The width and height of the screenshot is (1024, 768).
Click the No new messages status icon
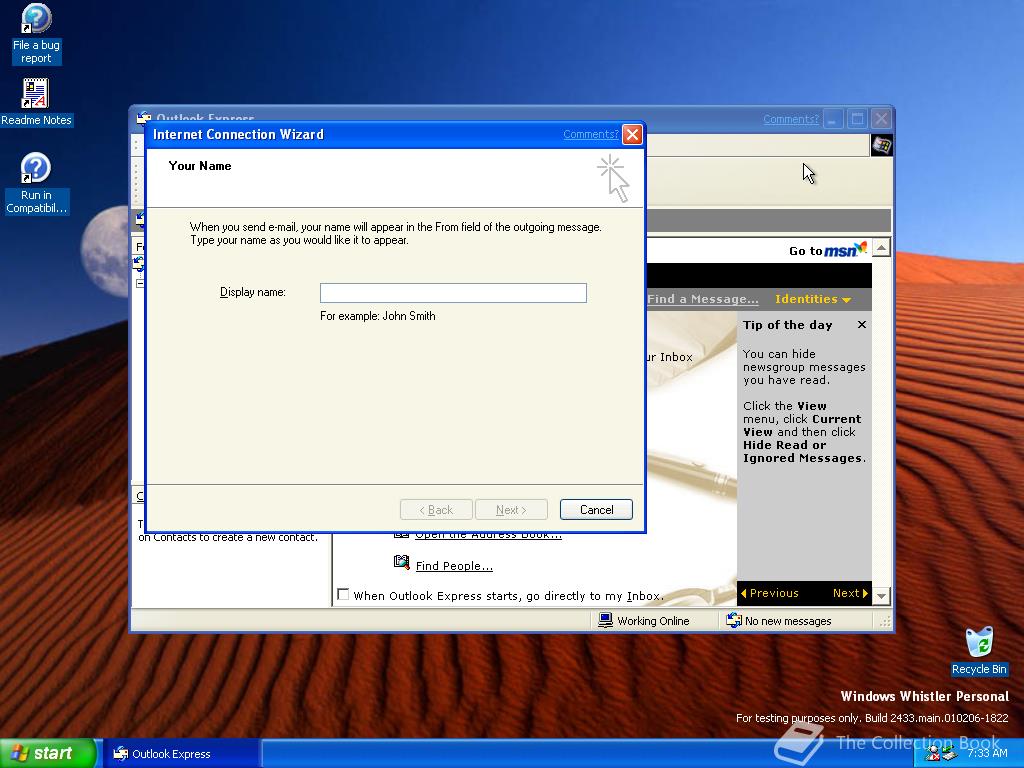click(734, 620)
